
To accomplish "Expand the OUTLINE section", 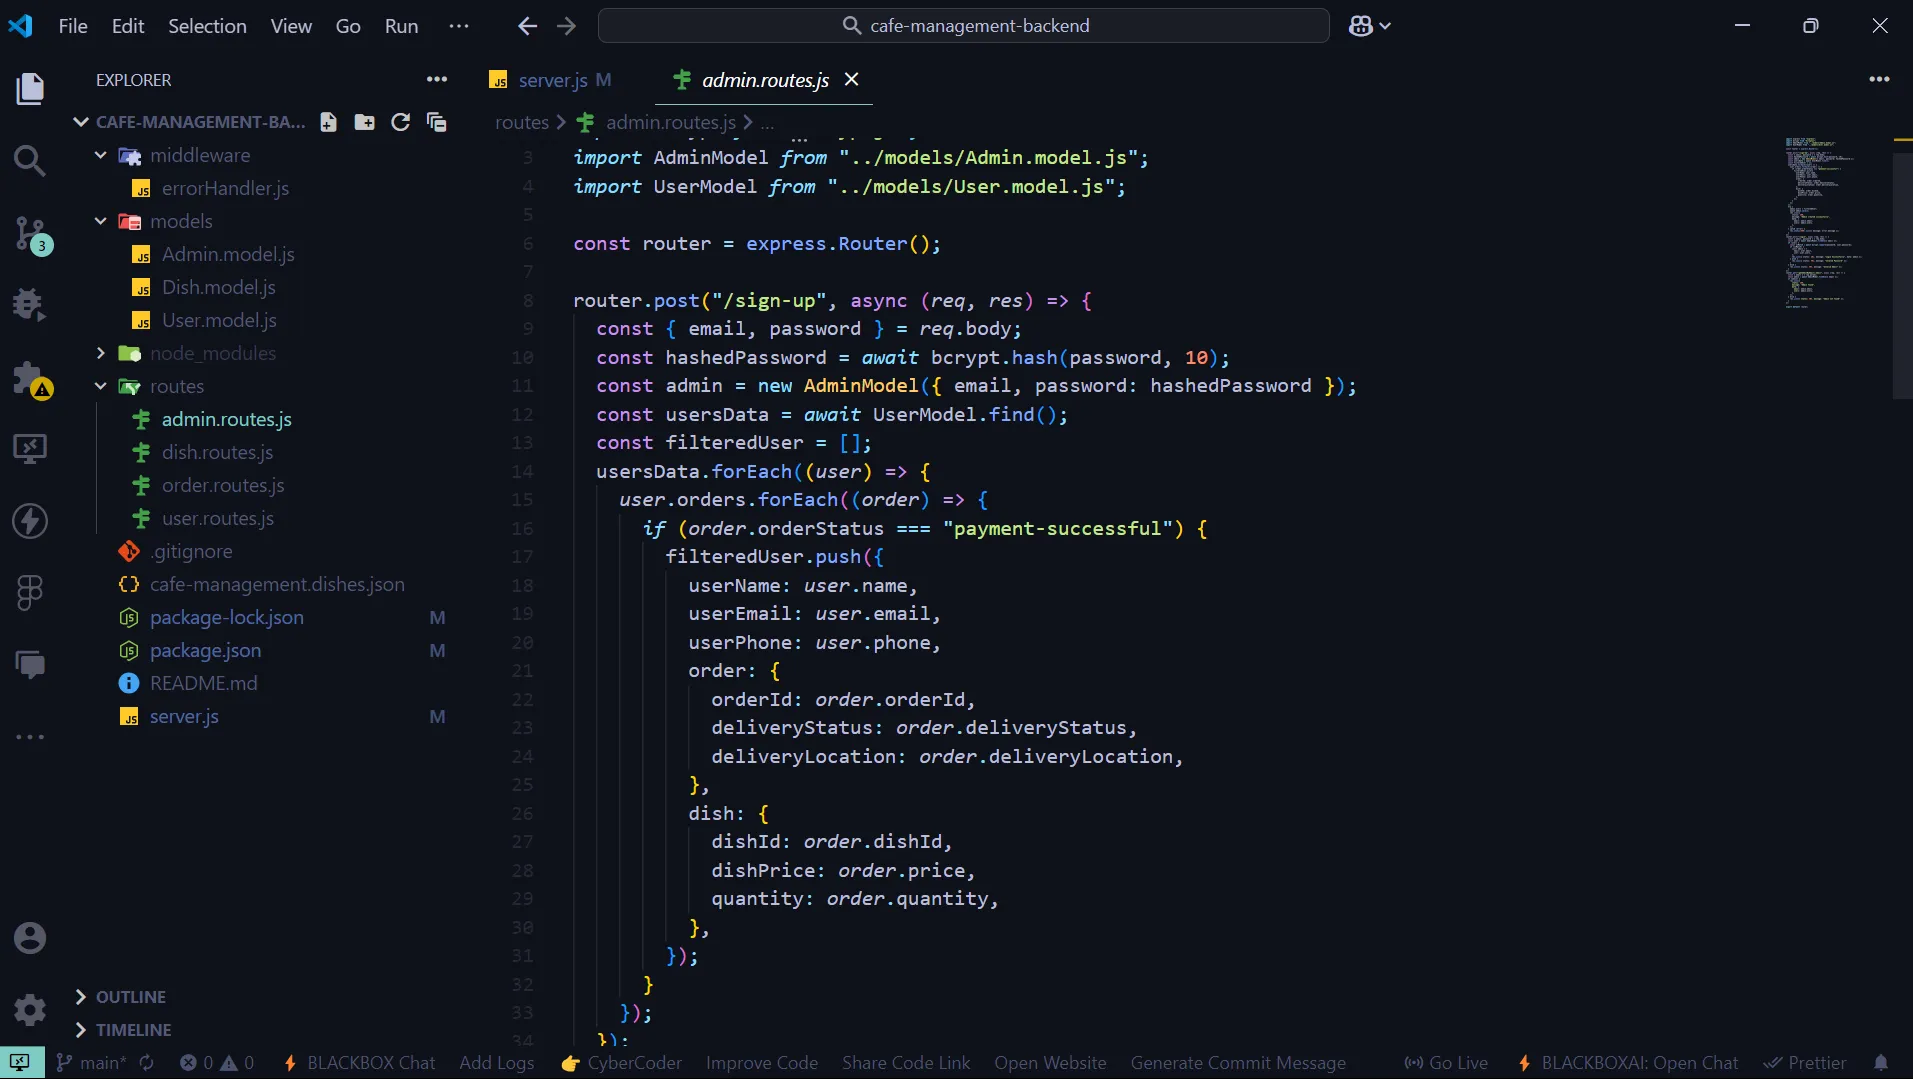I will tap(120, 997).
